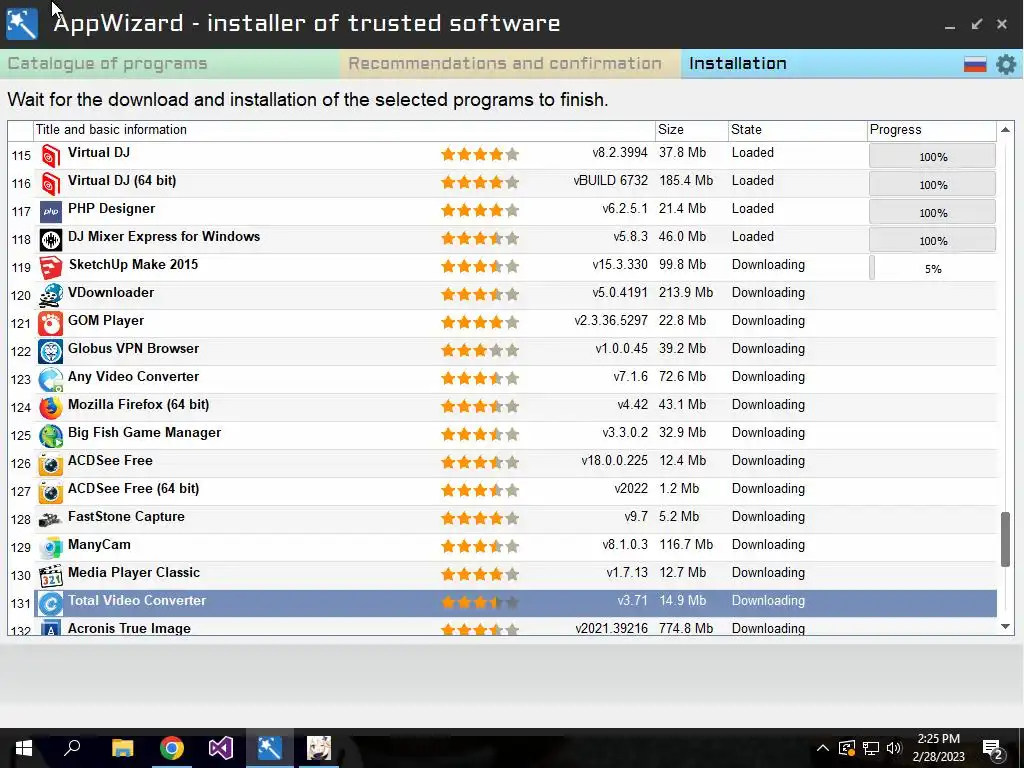The width and height of the screenshot is (1024, 768).
Task: Click the VDownloader icon
Action: 50,295
